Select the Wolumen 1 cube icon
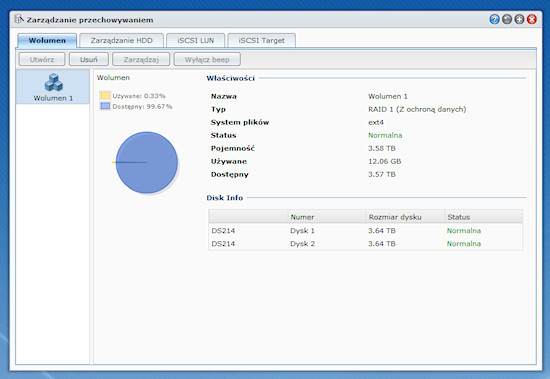The width and height of the screenshot is (550, 379). pos(53,82)
